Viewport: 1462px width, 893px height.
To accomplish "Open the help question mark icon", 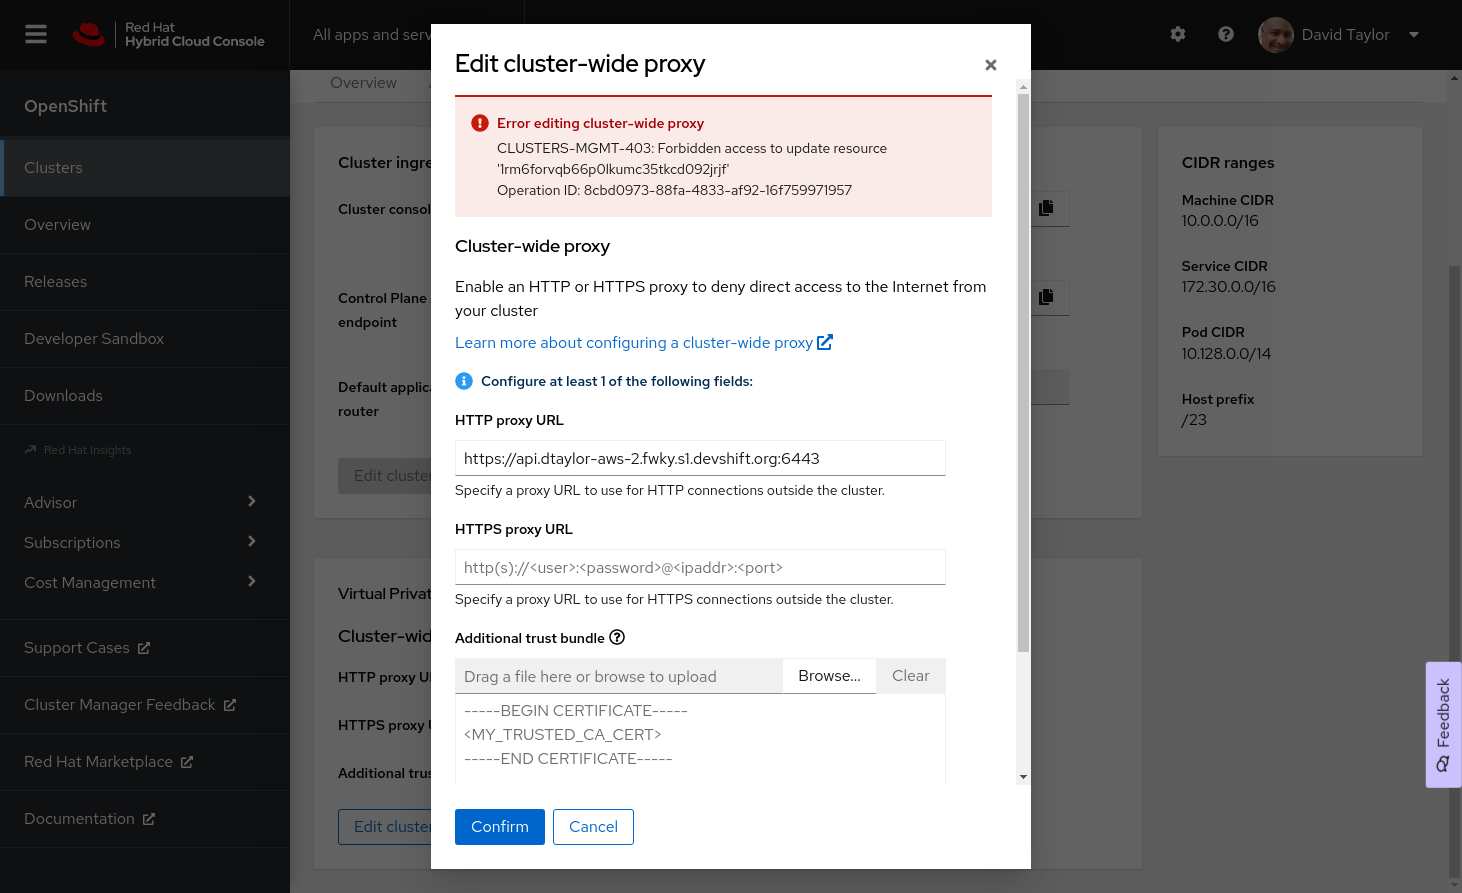I will pyautogui.click(x=1225, y=35).
